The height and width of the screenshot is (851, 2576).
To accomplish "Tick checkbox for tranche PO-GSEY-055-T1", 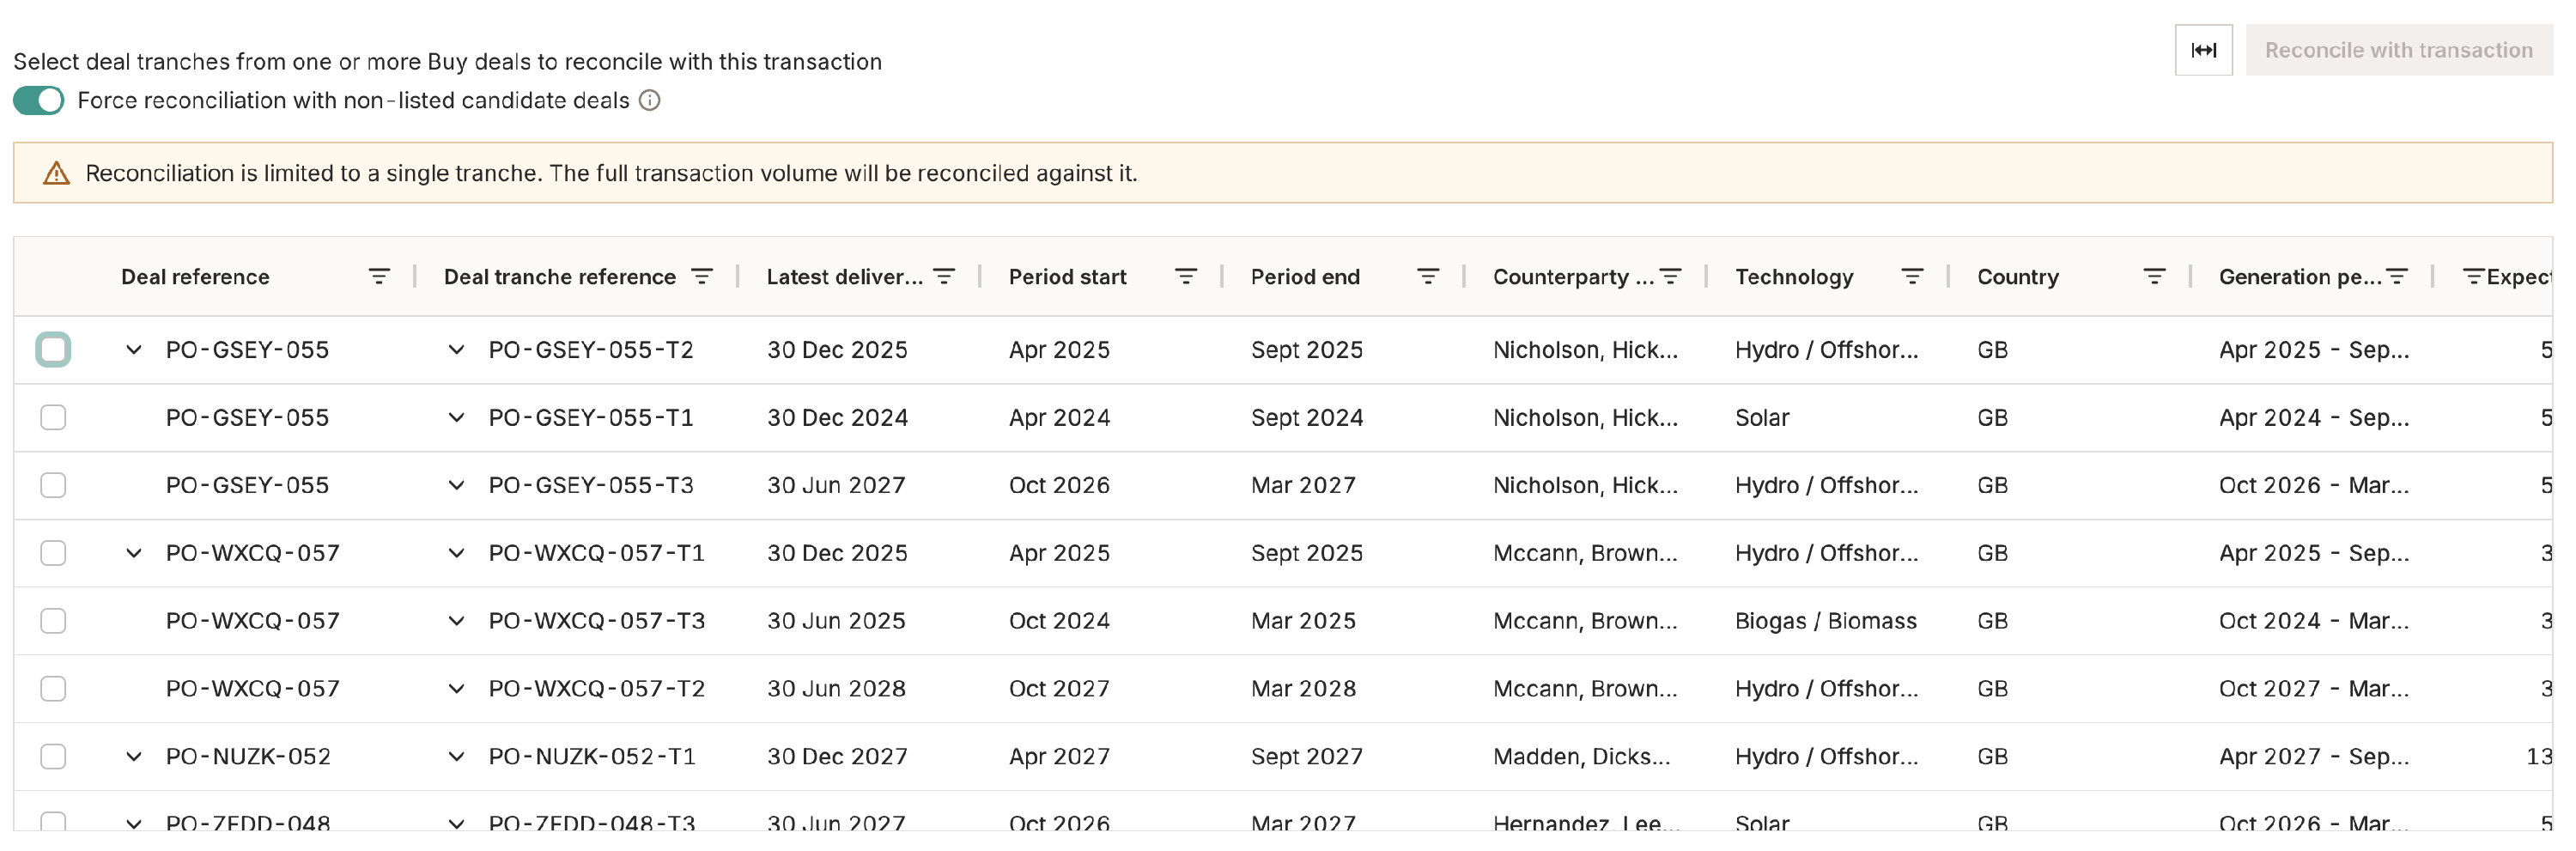I will pyautogui.click(x=53, y=418).
